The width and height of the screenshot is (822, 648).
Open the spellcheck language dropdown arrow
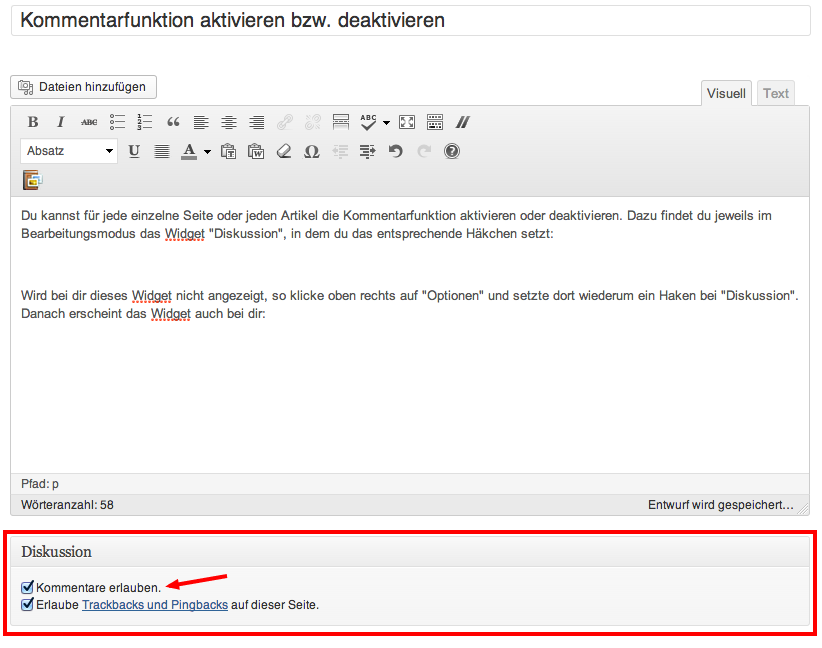(386, 123)
